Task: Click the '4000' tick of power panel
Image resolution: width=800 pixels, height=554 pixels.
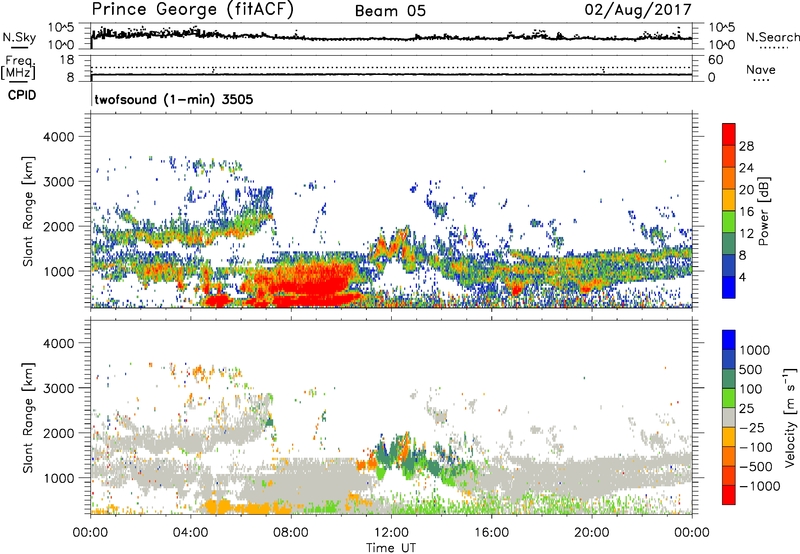Action: pyautogui.click(x=58, y=137)
